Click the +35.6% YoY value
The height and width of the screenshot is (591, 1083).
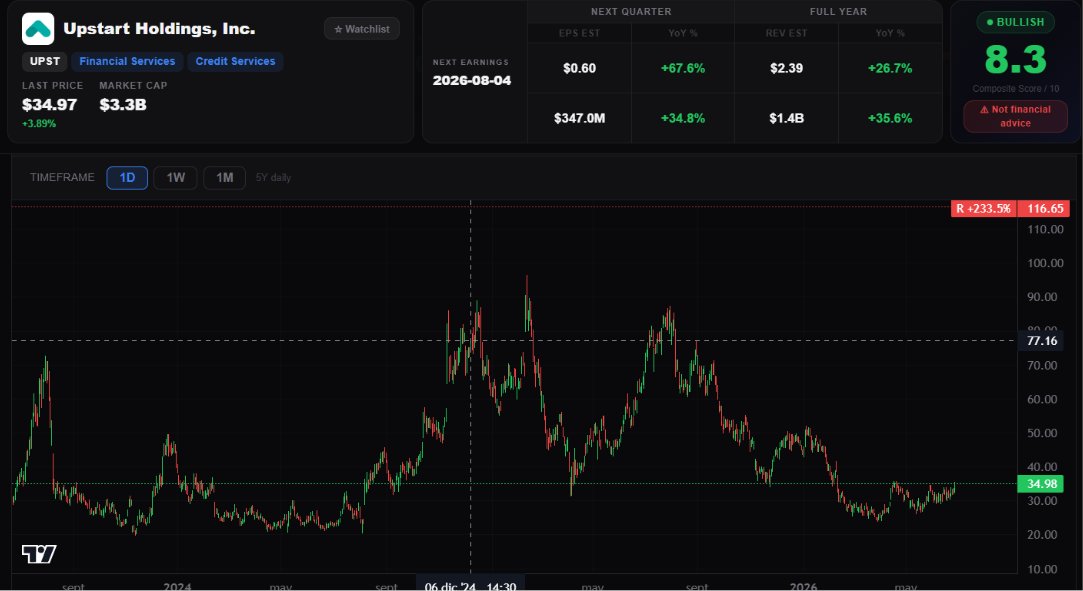tap(890, 118)
